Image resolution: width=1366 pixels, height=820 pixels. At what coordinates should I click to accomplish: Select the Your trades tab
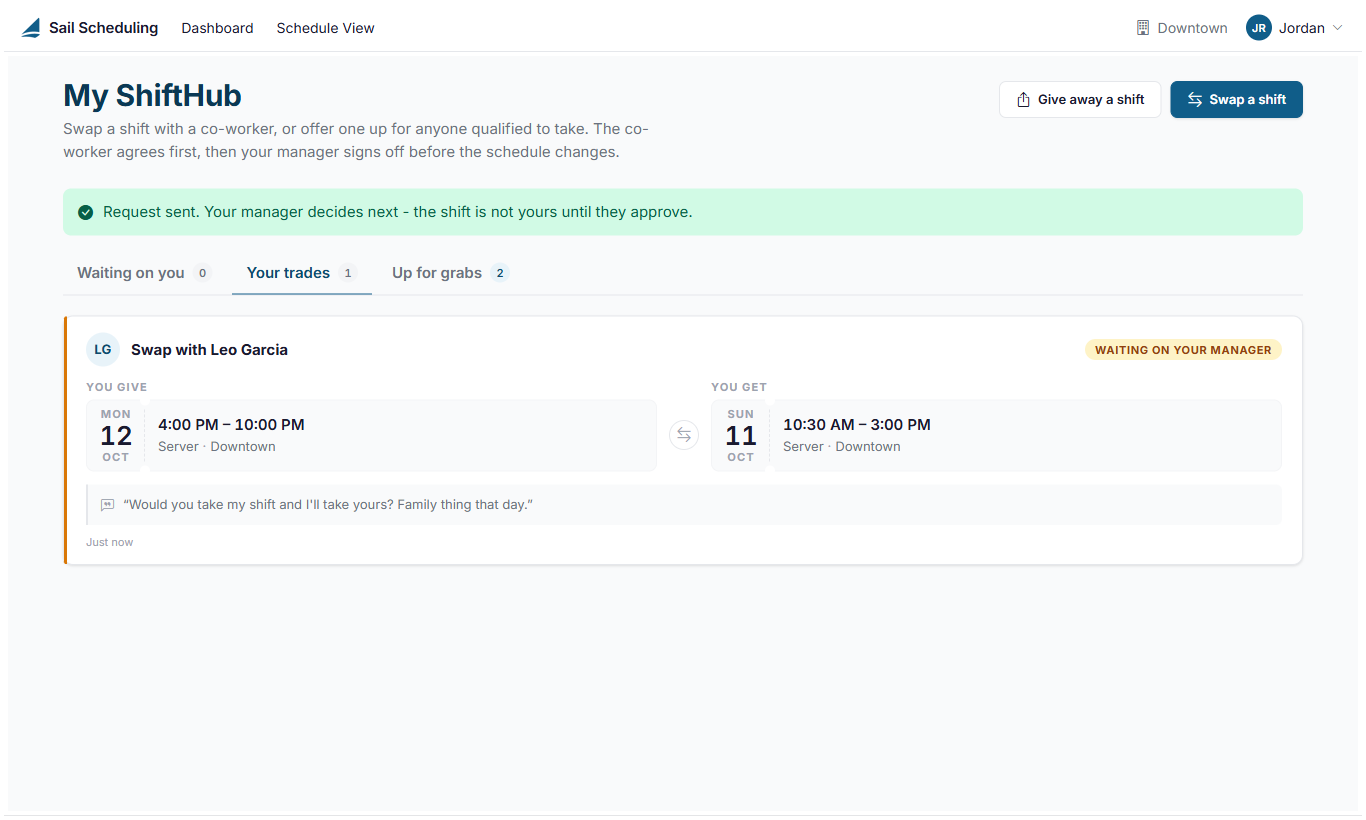click(302, 273)
